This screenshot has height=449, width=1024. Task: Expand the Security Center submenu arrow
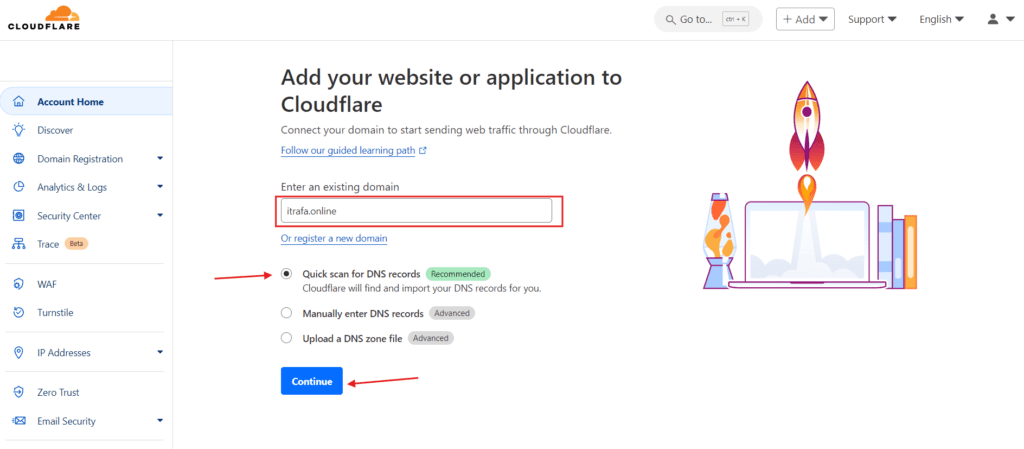point(160,215)
